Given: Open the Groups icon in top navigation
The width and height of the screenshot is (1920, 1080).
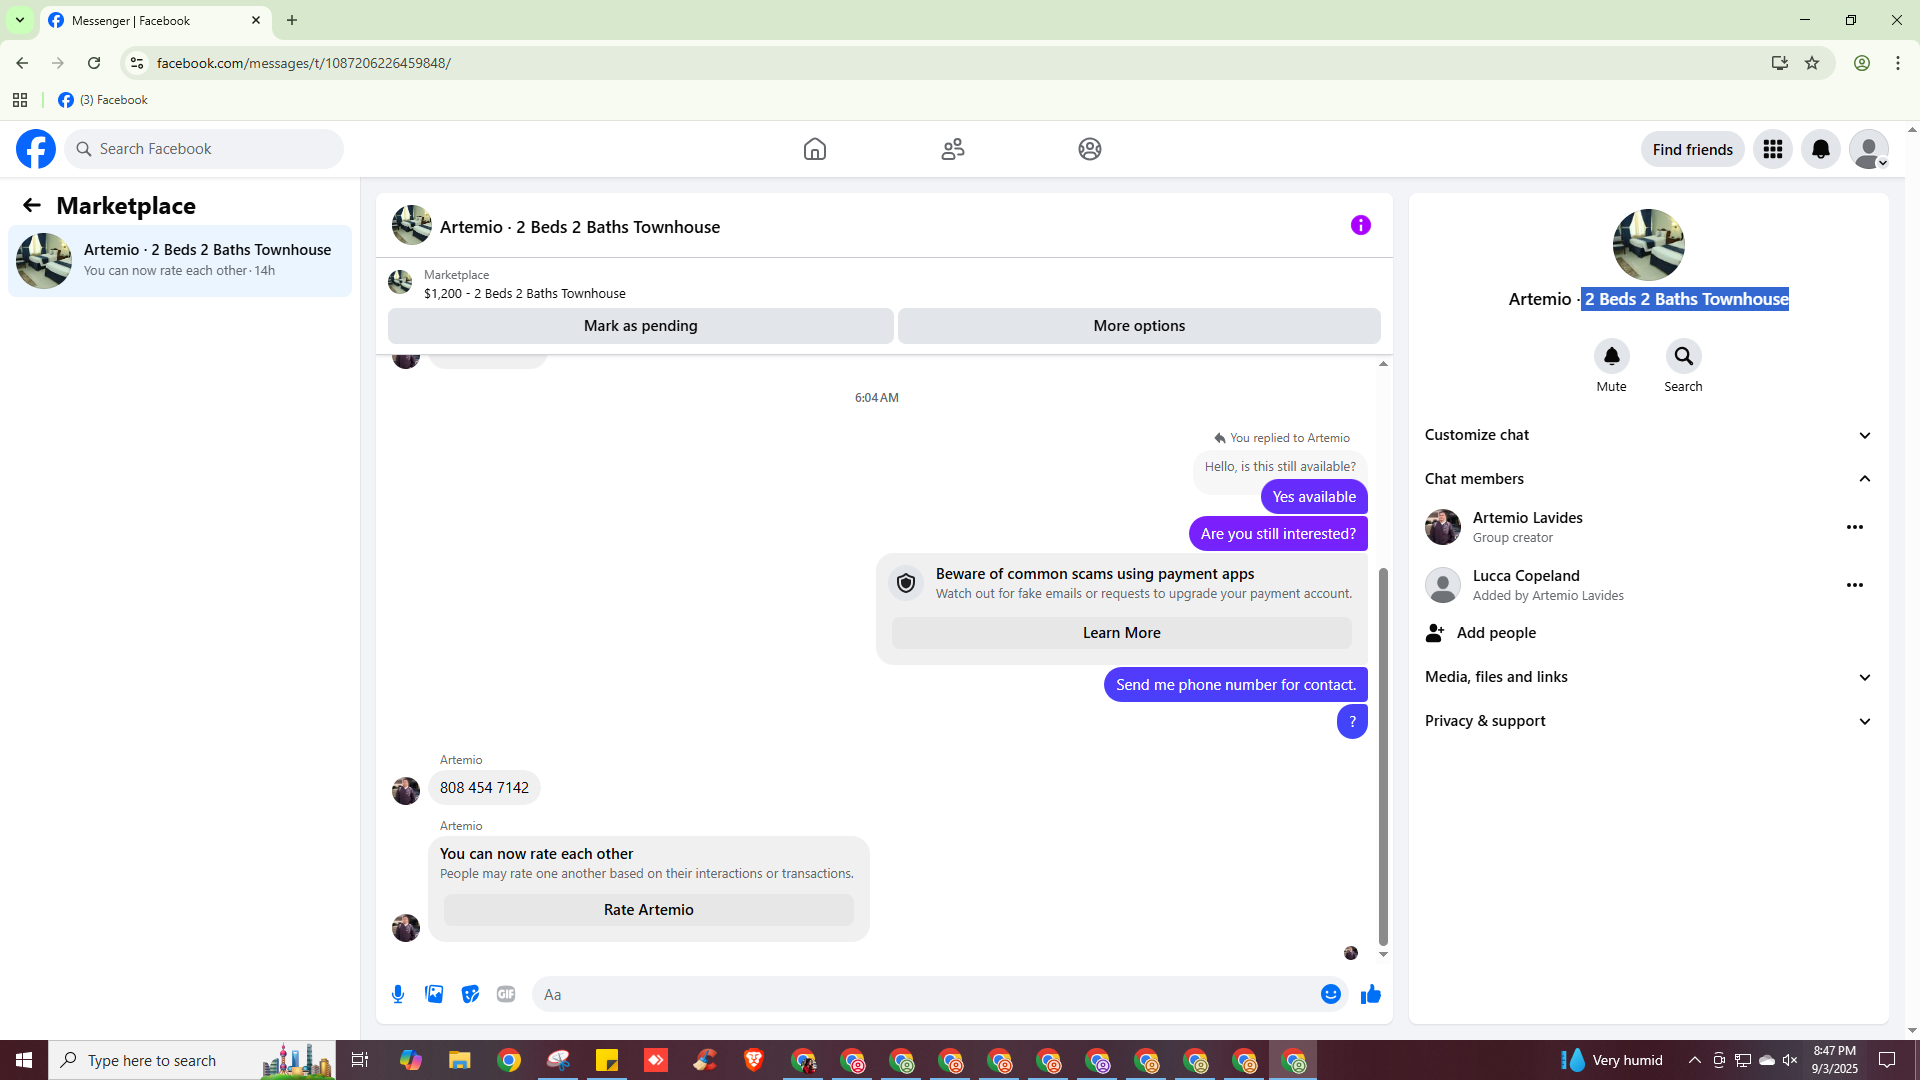Looking at the screenshot, I should [1090, 149].
